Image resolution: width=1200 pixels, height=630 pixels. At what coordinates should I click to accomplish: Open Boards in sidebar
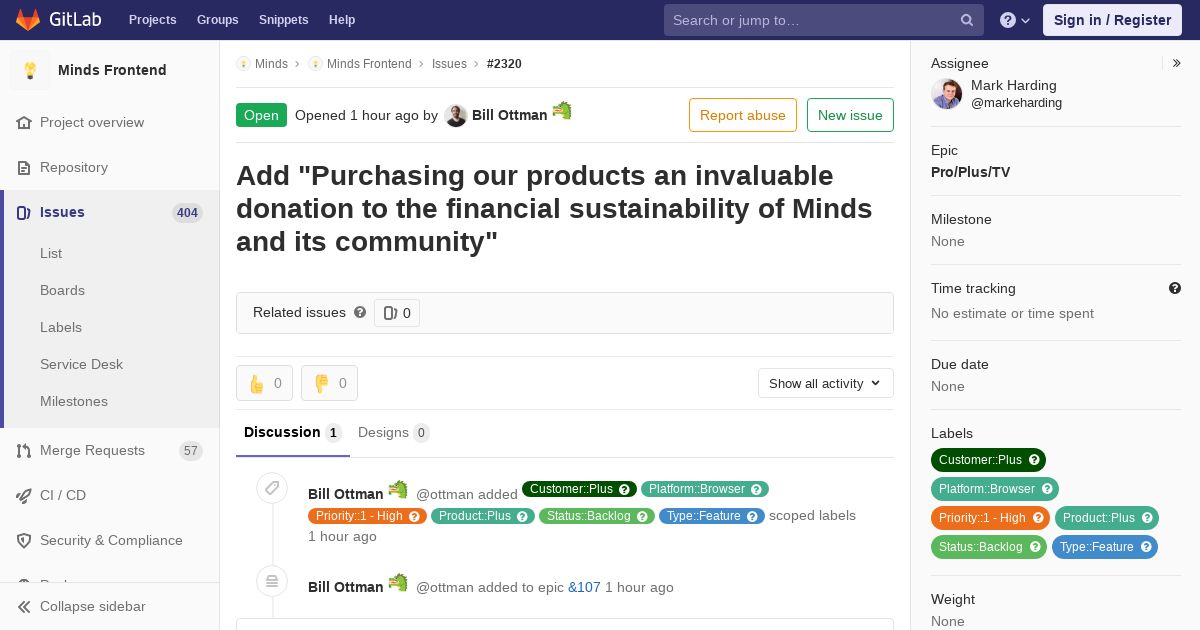62,290
